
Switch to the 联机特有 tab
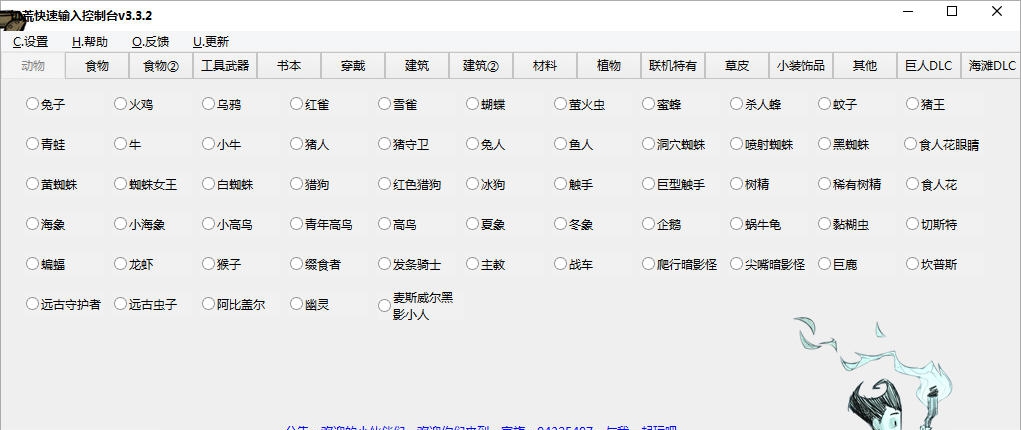click(673, 66)
